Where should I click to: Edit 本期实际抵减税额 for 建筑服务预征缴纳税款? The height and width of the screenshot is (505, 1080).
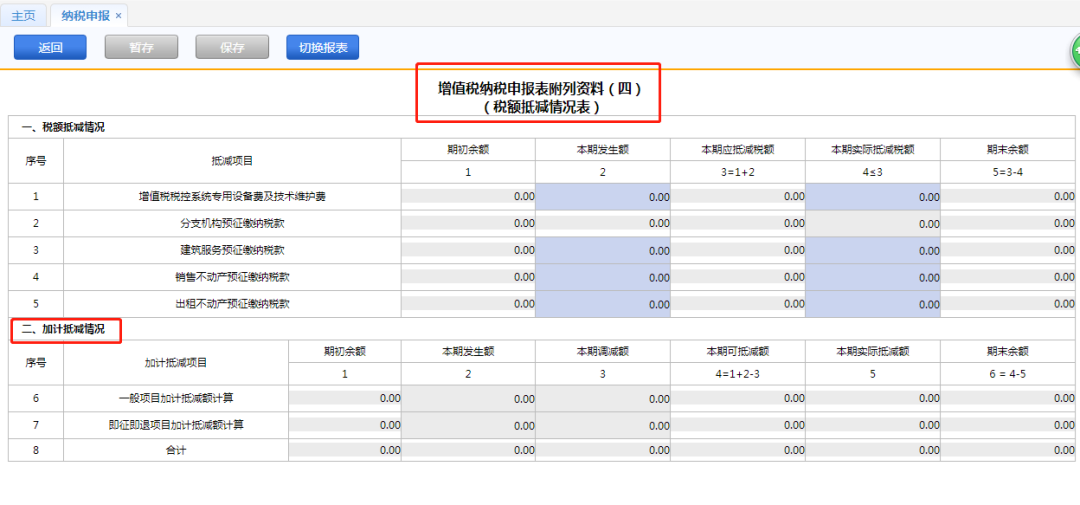tap(873, 251)
